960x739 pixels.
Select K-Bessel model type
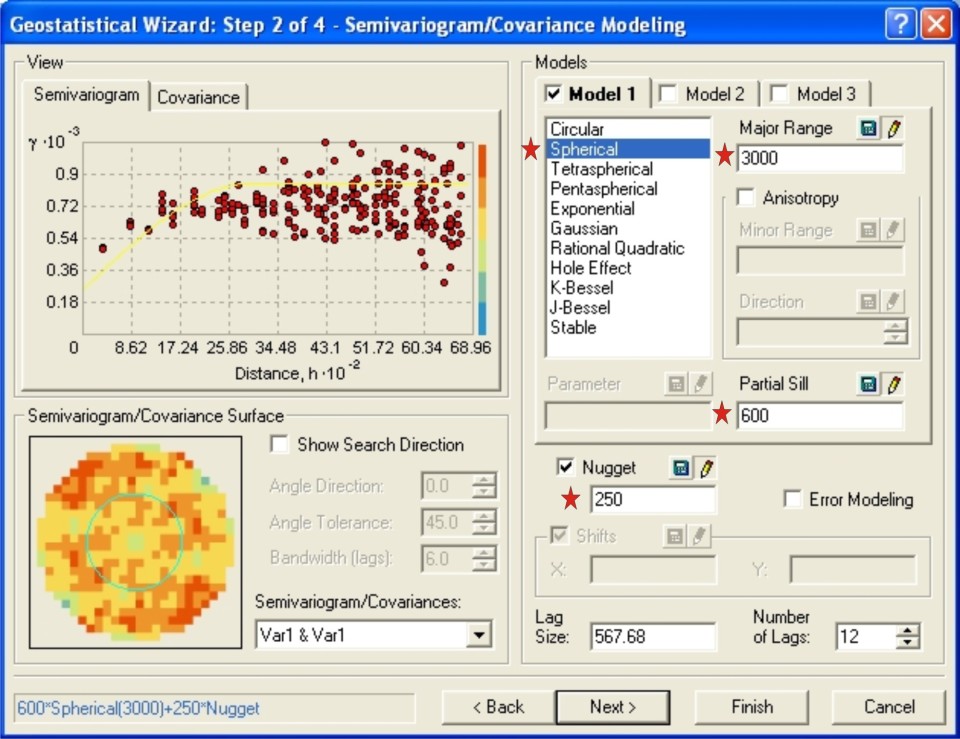click(x=628, y=288)
